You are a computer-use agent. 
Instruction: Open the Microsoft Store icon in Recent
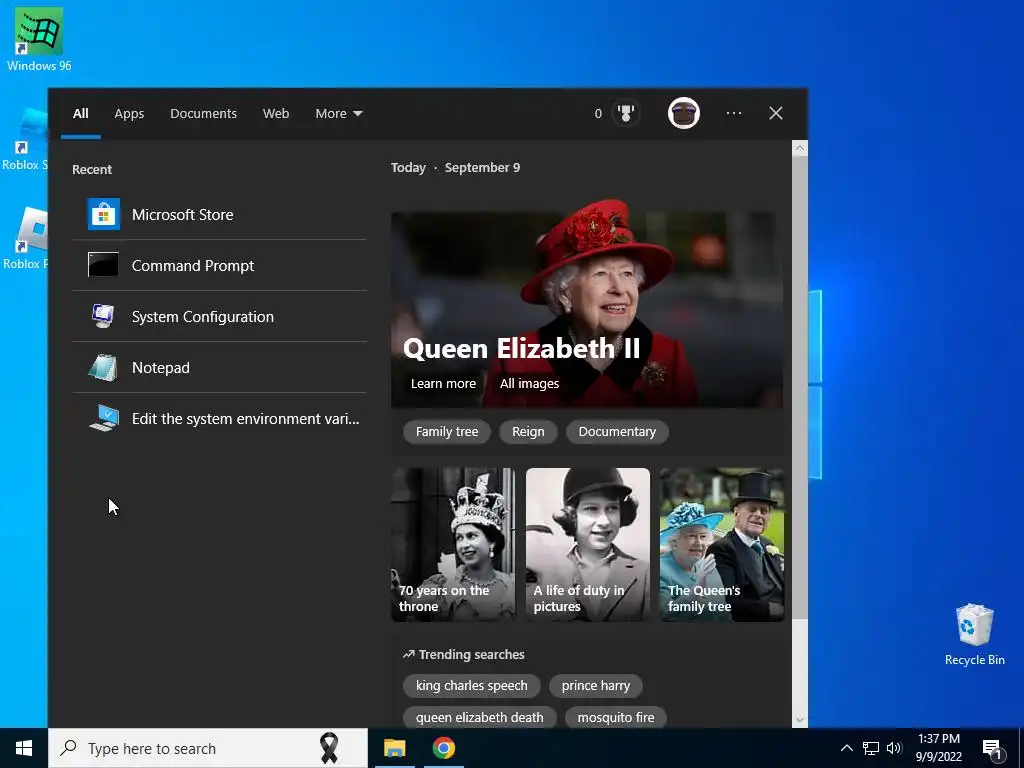tap(104, 214)
